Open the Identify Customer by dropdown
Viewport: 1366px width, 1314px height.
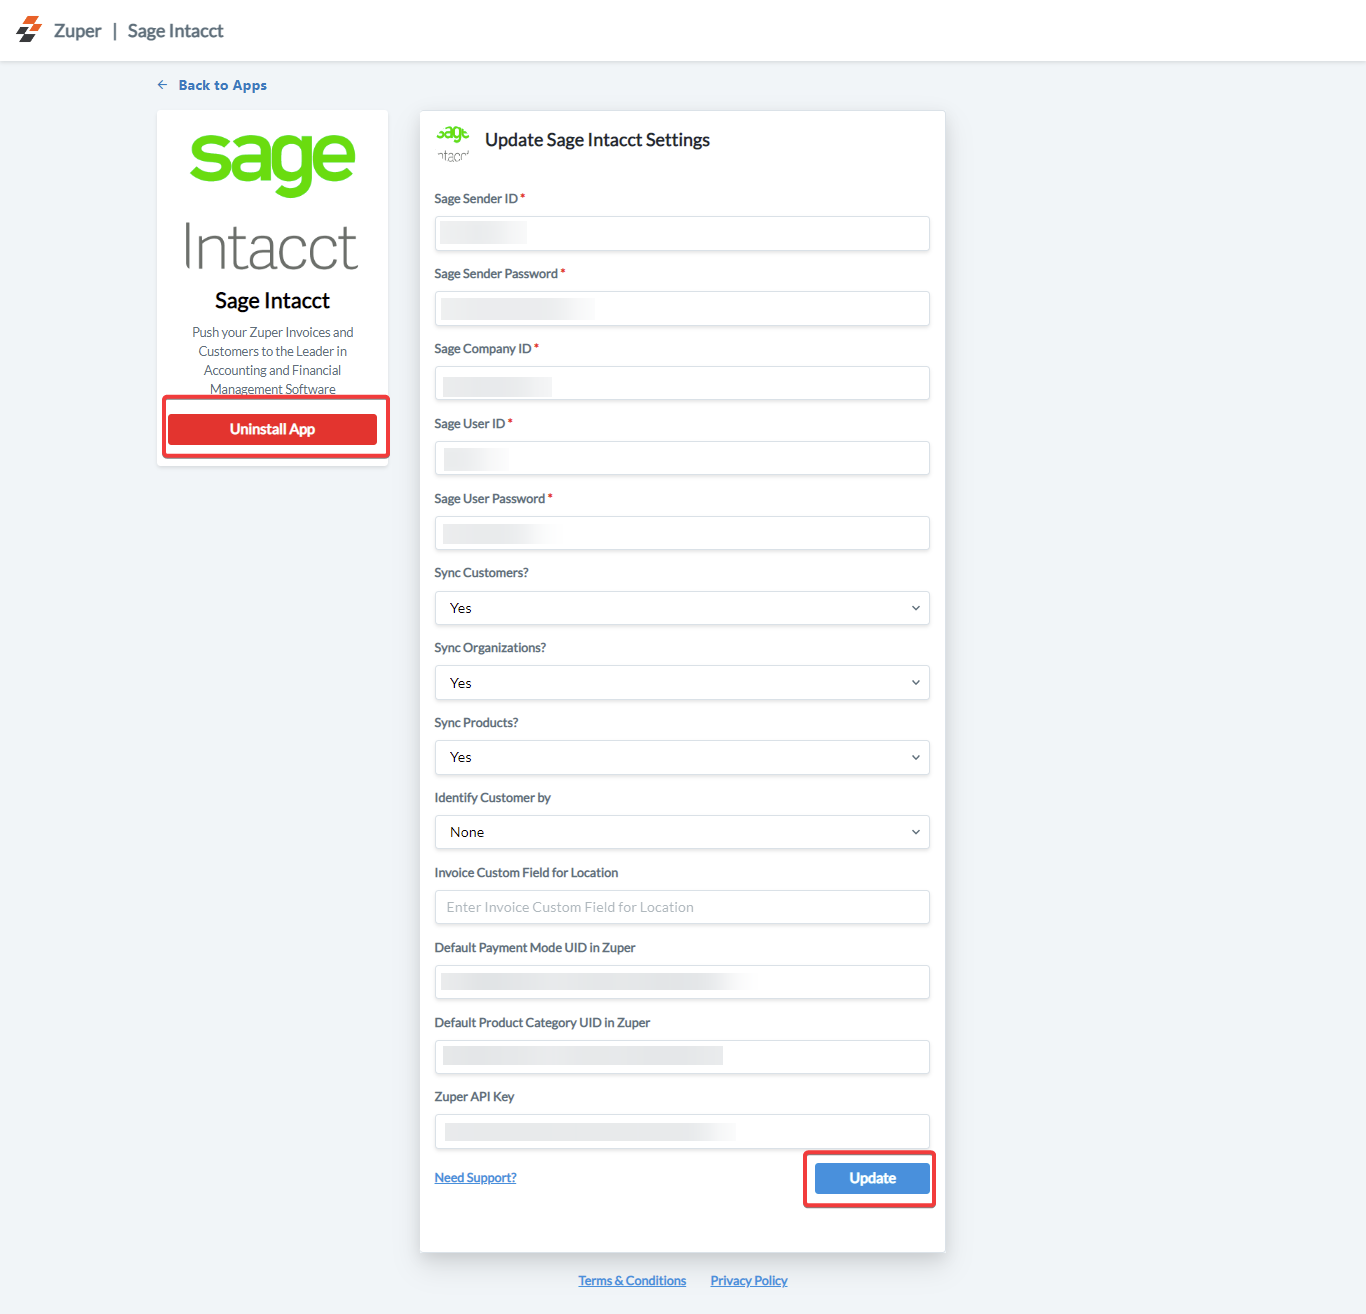point(681,832)
